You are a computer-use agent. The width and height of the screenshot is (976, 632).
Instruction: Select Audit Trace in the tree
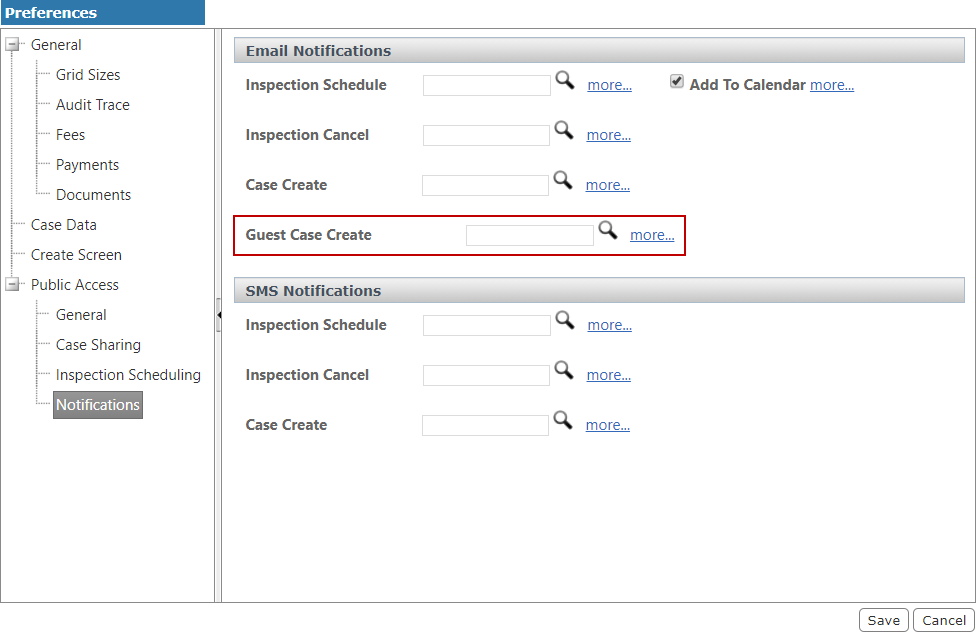tap(92, 105)
